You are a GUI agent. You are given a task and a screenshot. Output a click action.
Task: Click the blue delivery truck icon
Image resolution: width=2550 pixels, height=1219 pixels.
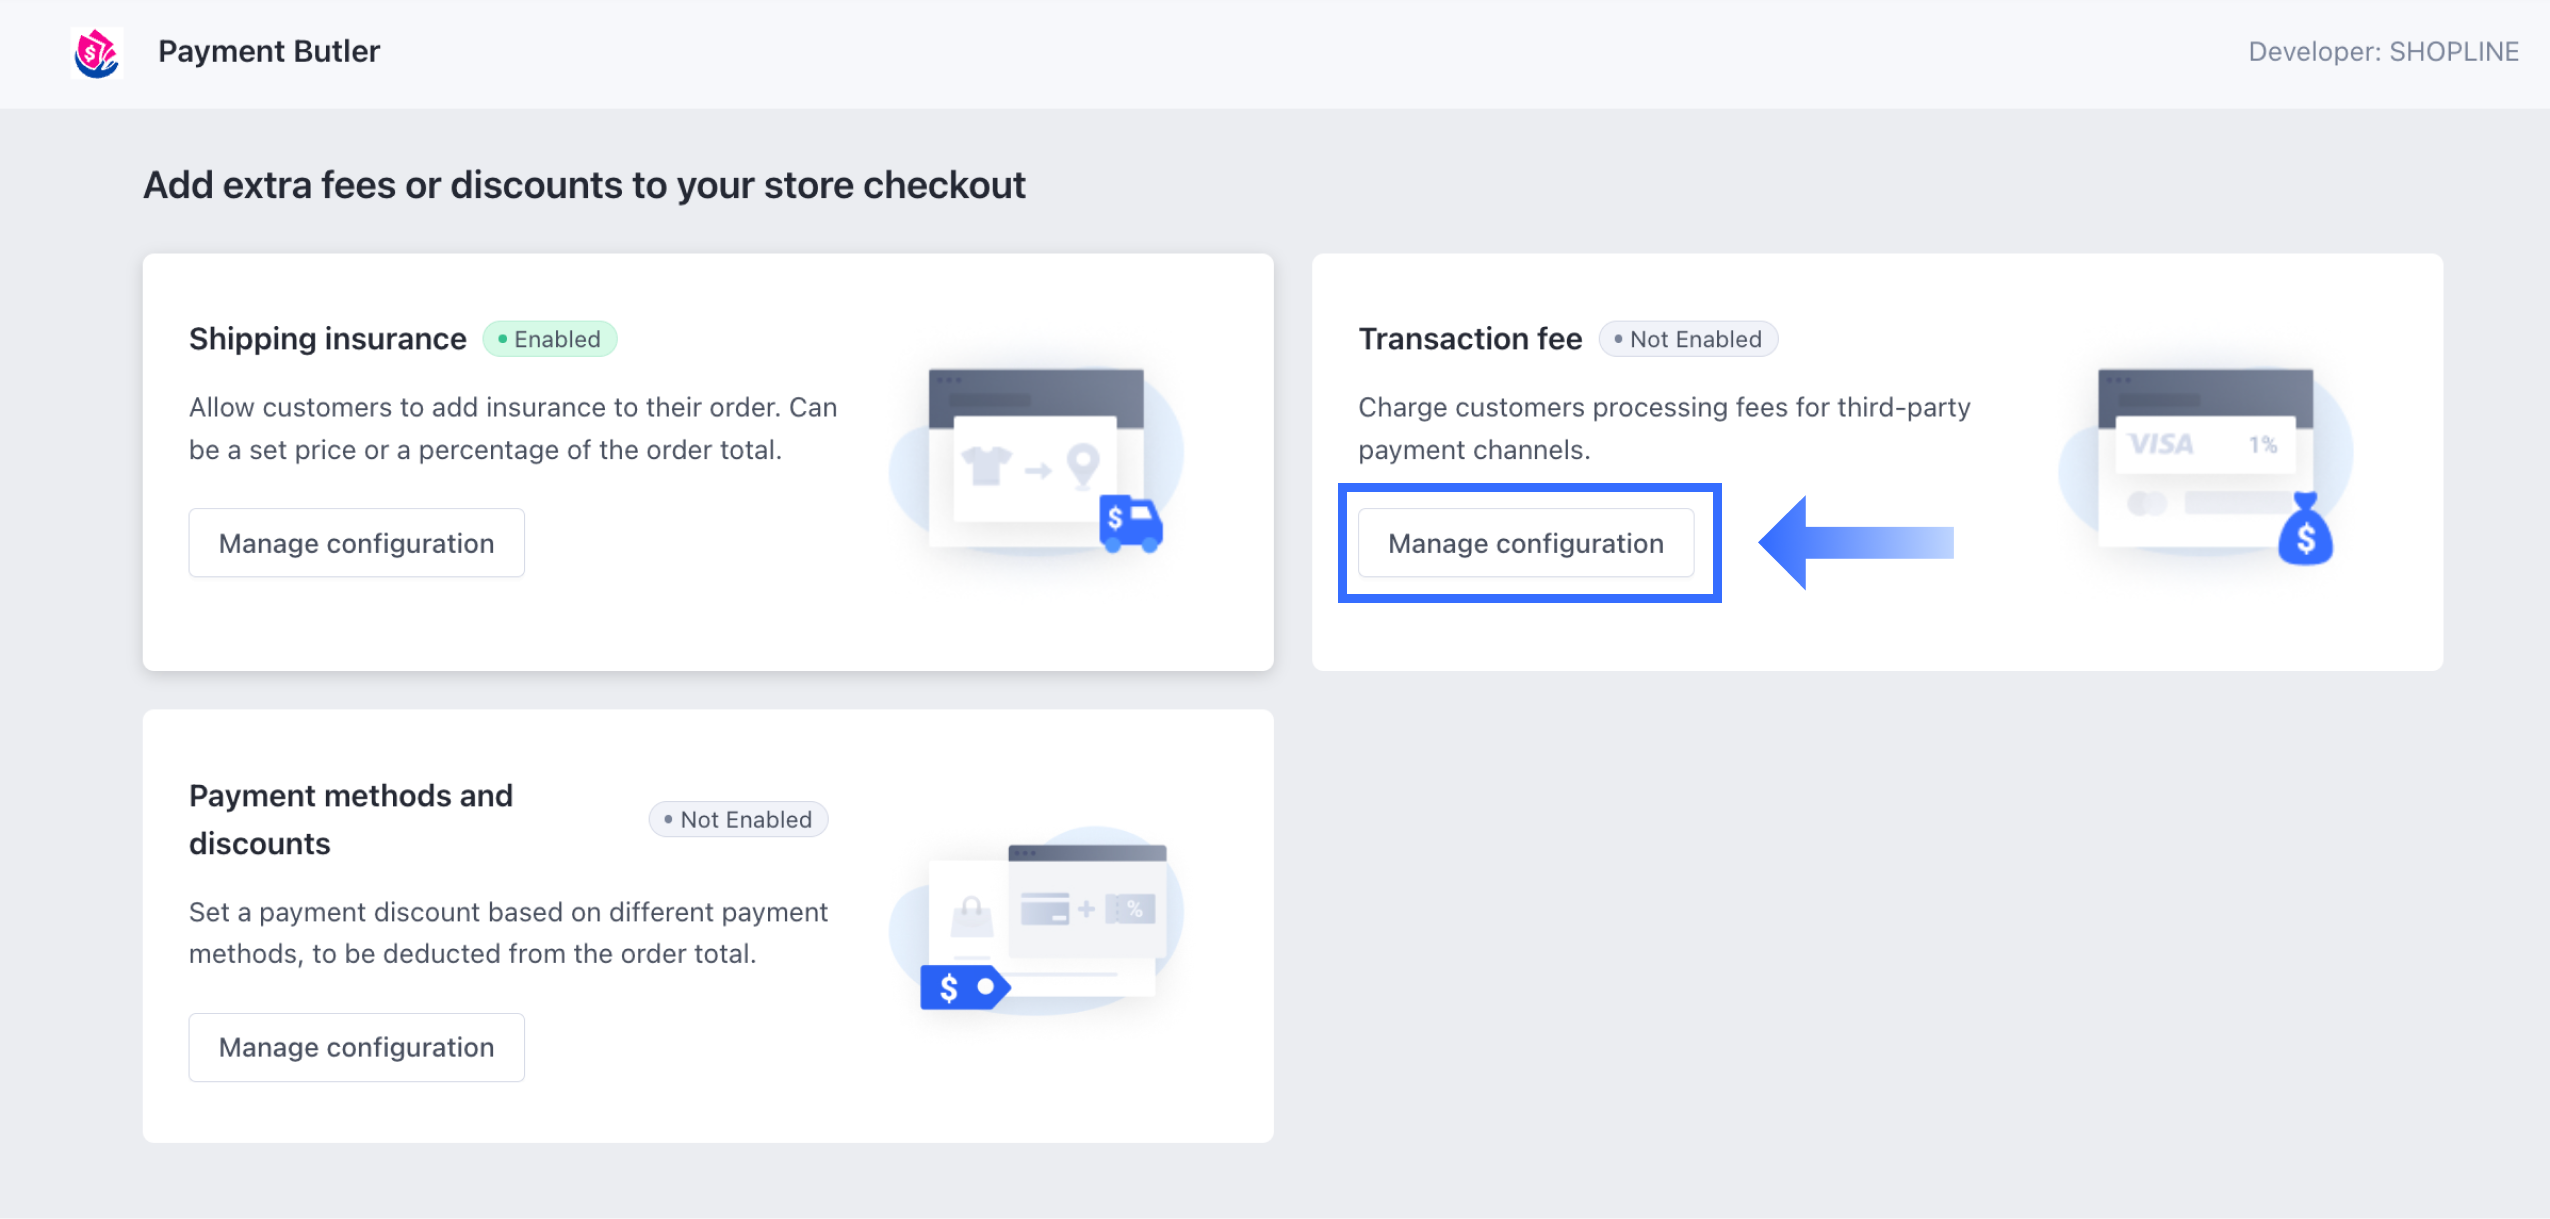[1130, 522]
